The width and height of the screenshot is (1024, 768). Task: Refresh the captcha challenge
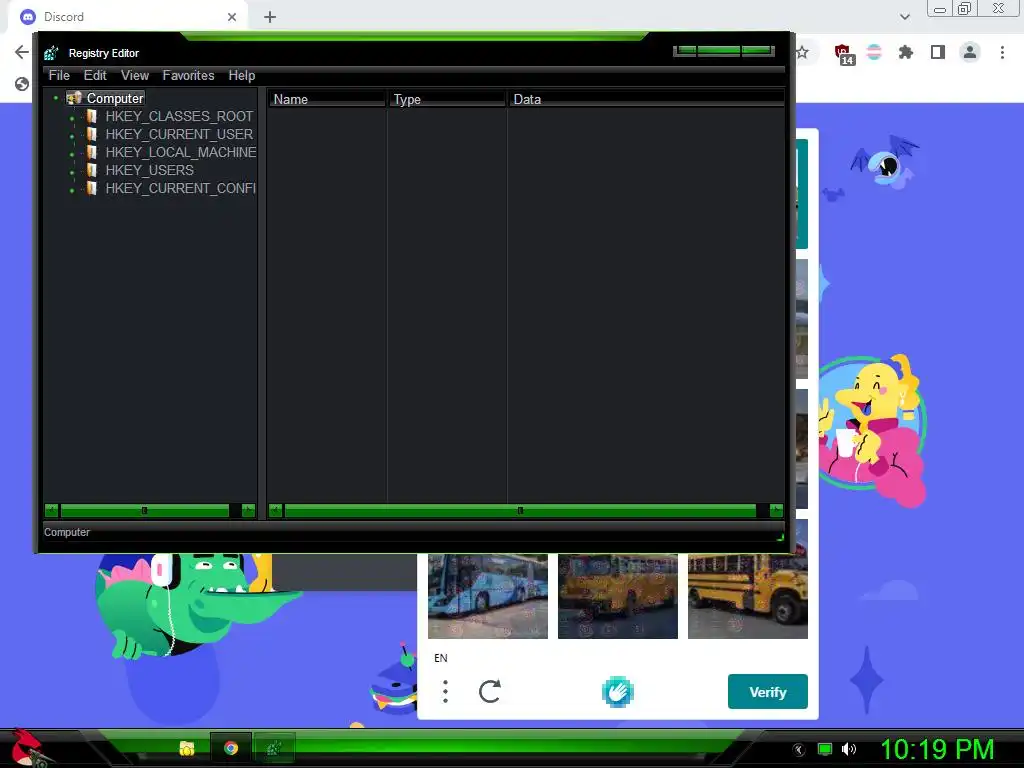click(x=490, y=691)
